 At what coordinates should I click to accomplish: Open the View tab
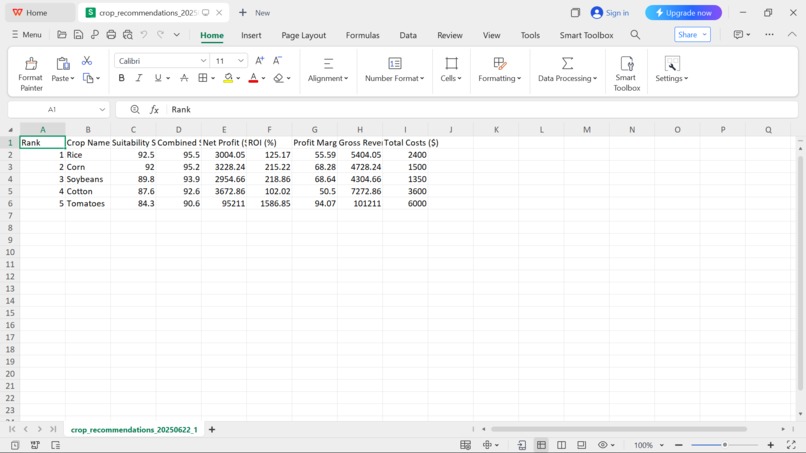point(491,35)
